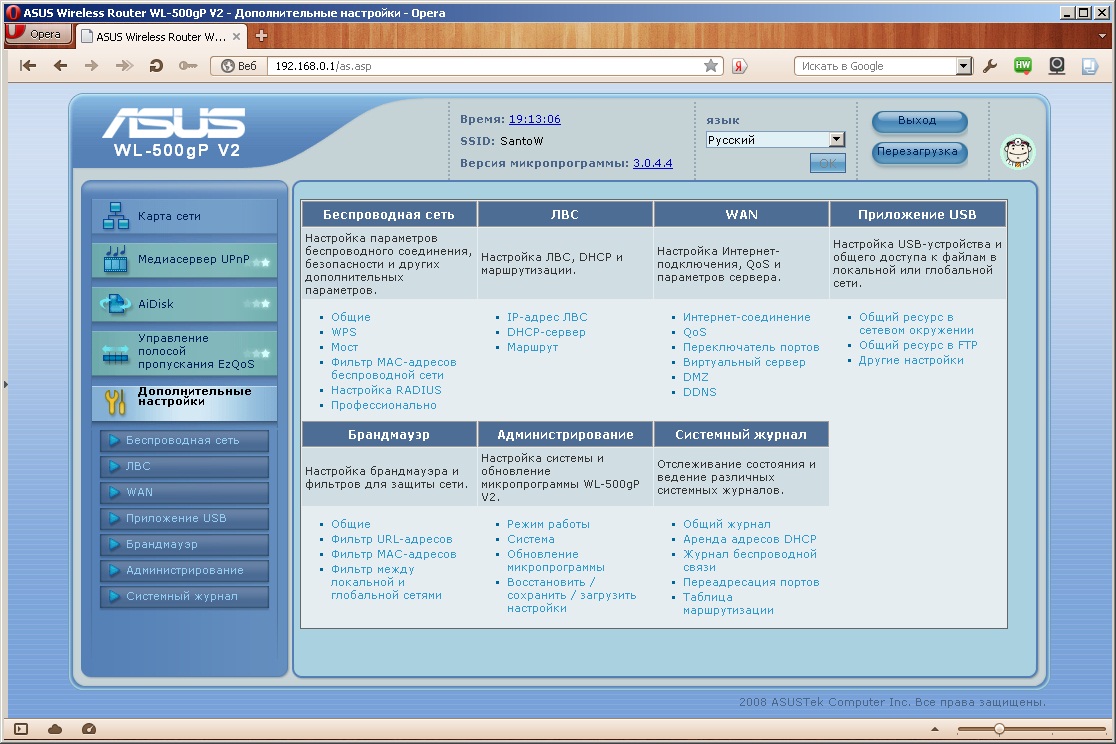Open Переключатель портов link

point(751,347)
